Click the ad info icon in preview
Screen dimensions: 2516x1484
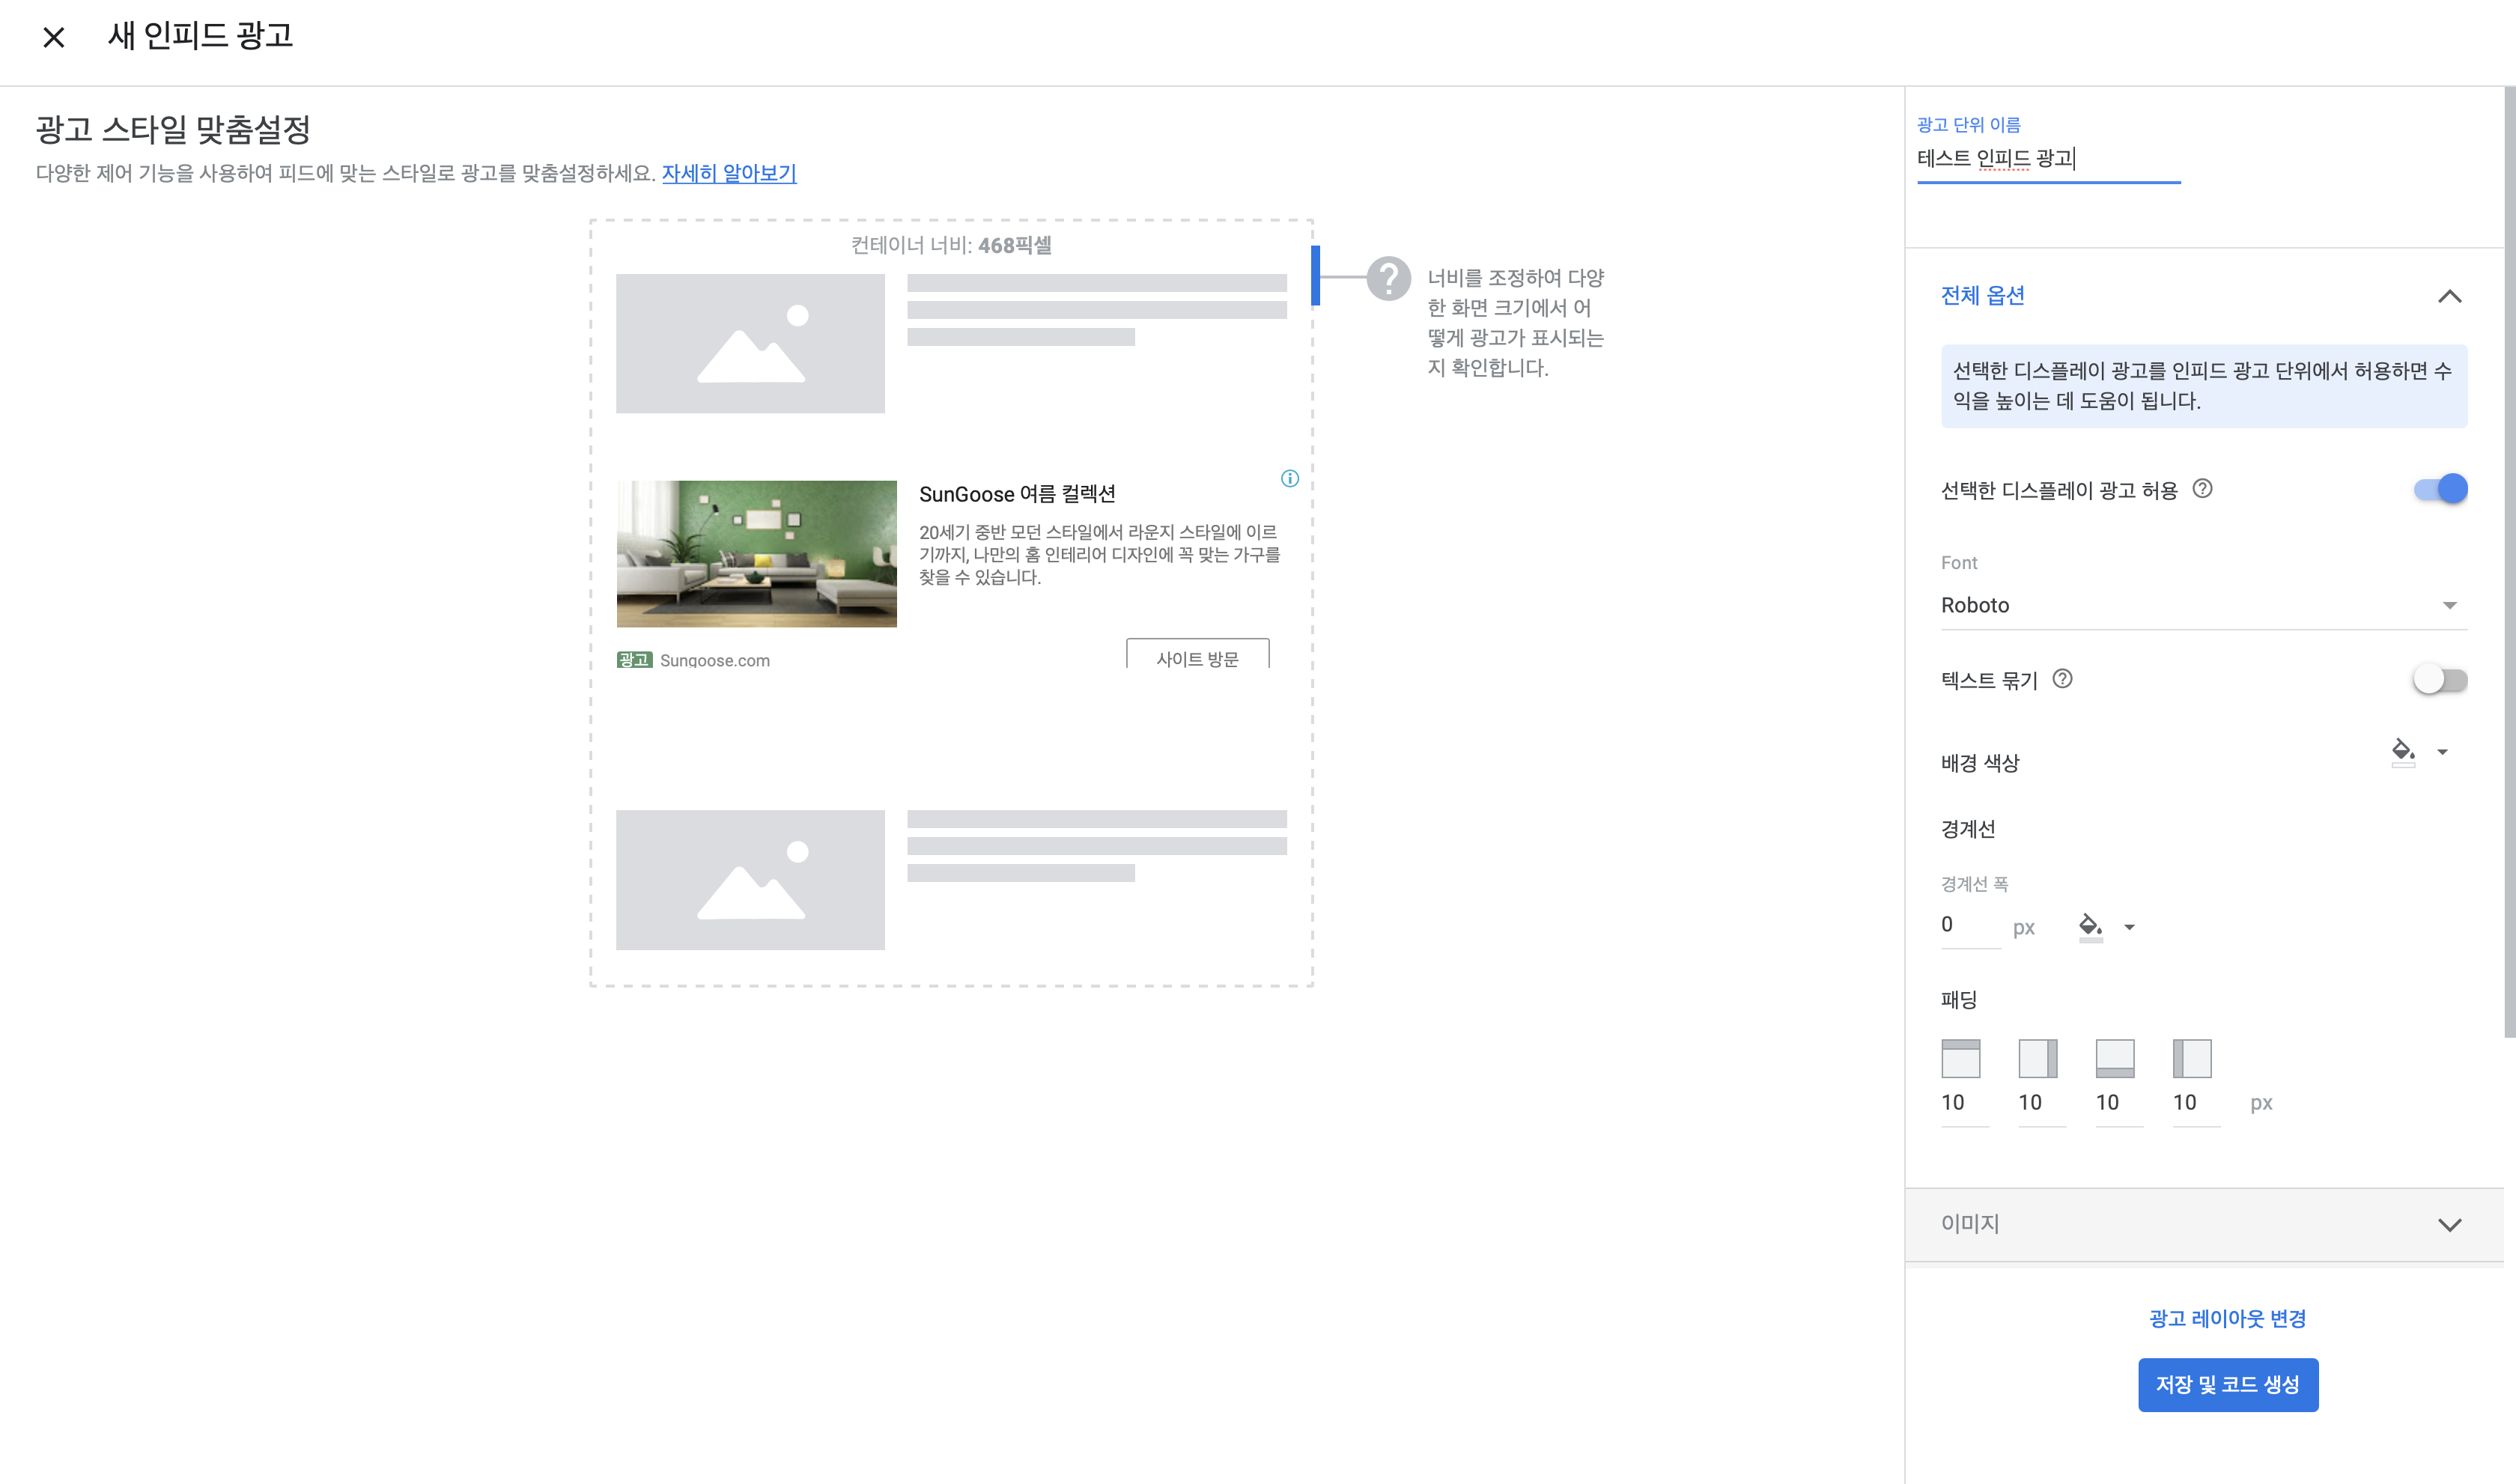tap(1289, 479)
